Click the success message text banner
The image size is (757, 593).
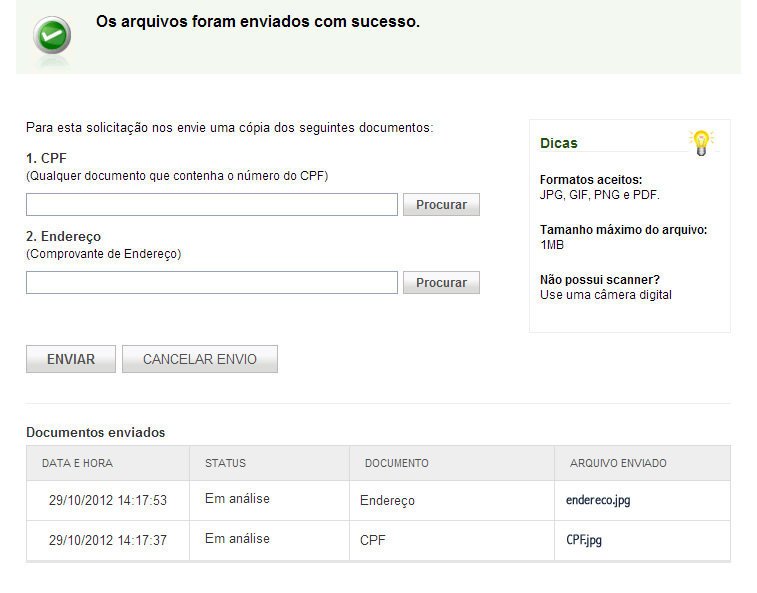coord(258,21)
